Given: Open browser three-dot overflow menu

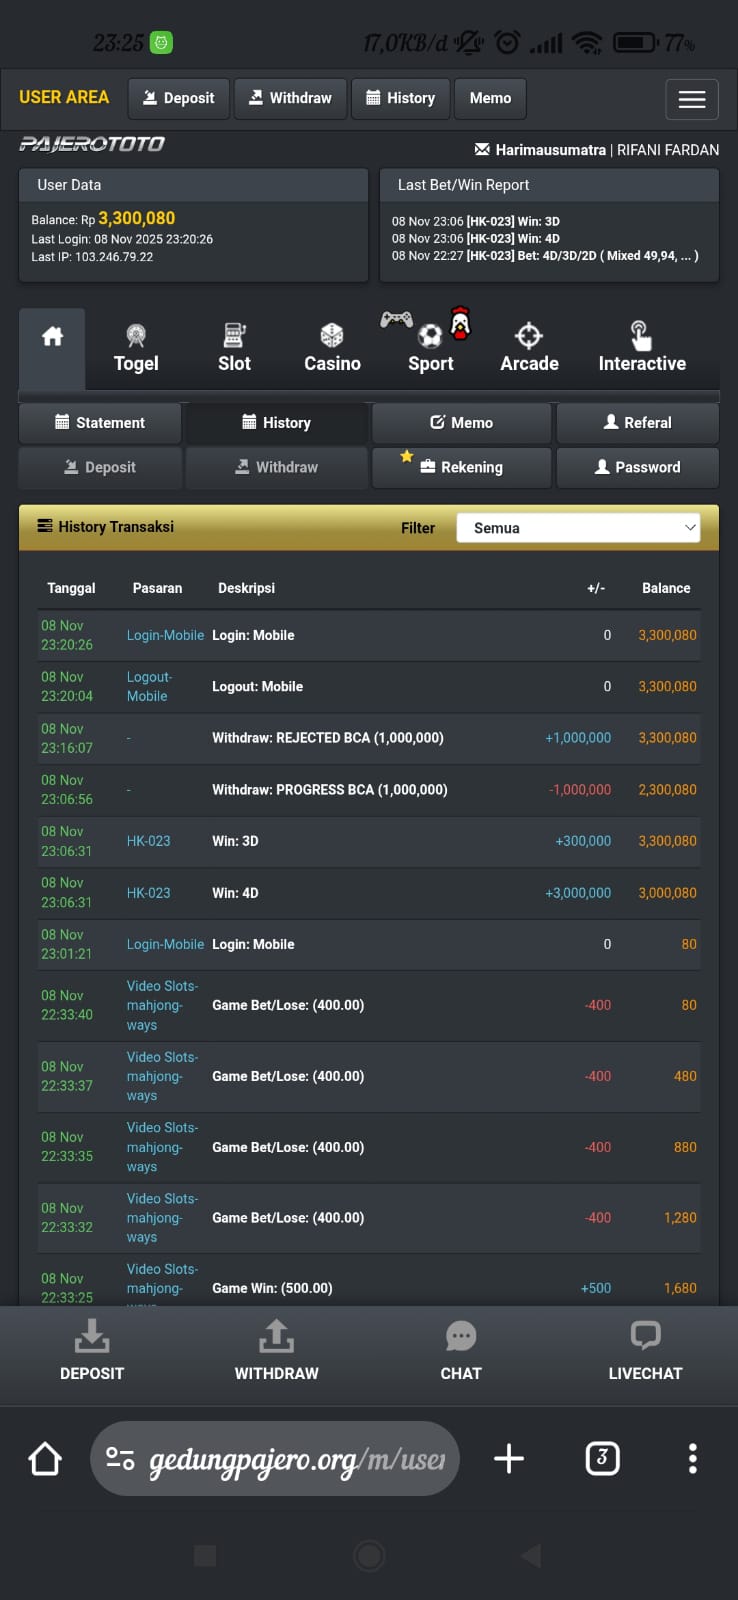Looking at the screenshot, I should point(692,1458).
